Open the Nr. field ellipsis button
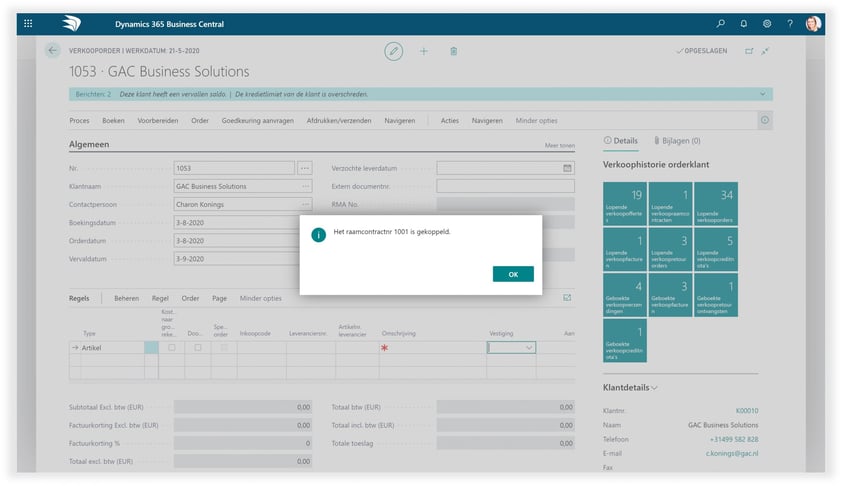Image resolution: width=842 pixels, height=486 pixels. coord(304,168)
